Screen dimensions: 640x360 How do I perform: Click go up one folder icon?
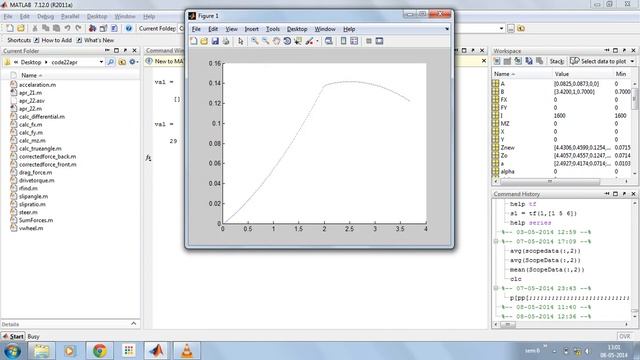click(x=122, y=62)
